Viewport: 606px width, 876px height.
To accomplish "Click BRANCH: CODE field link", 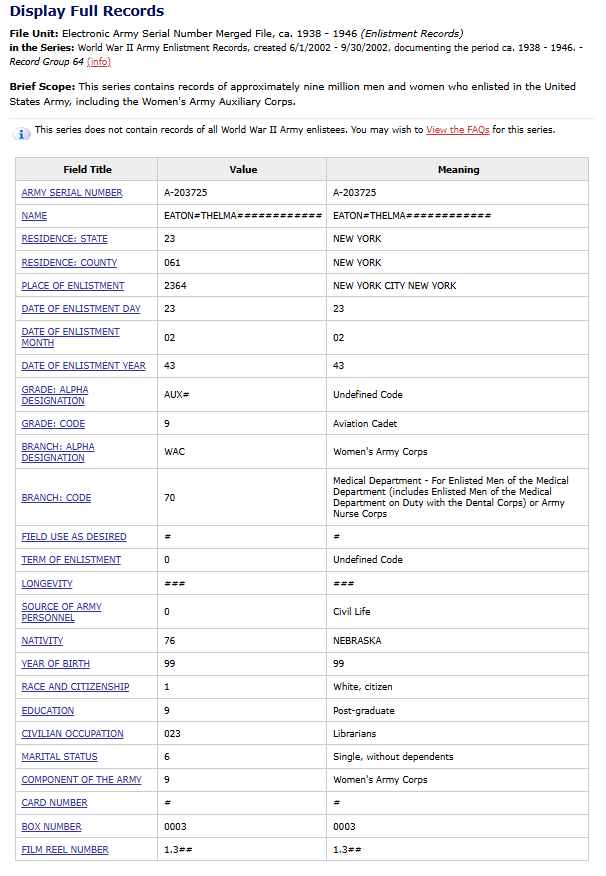I will (56, 498).
